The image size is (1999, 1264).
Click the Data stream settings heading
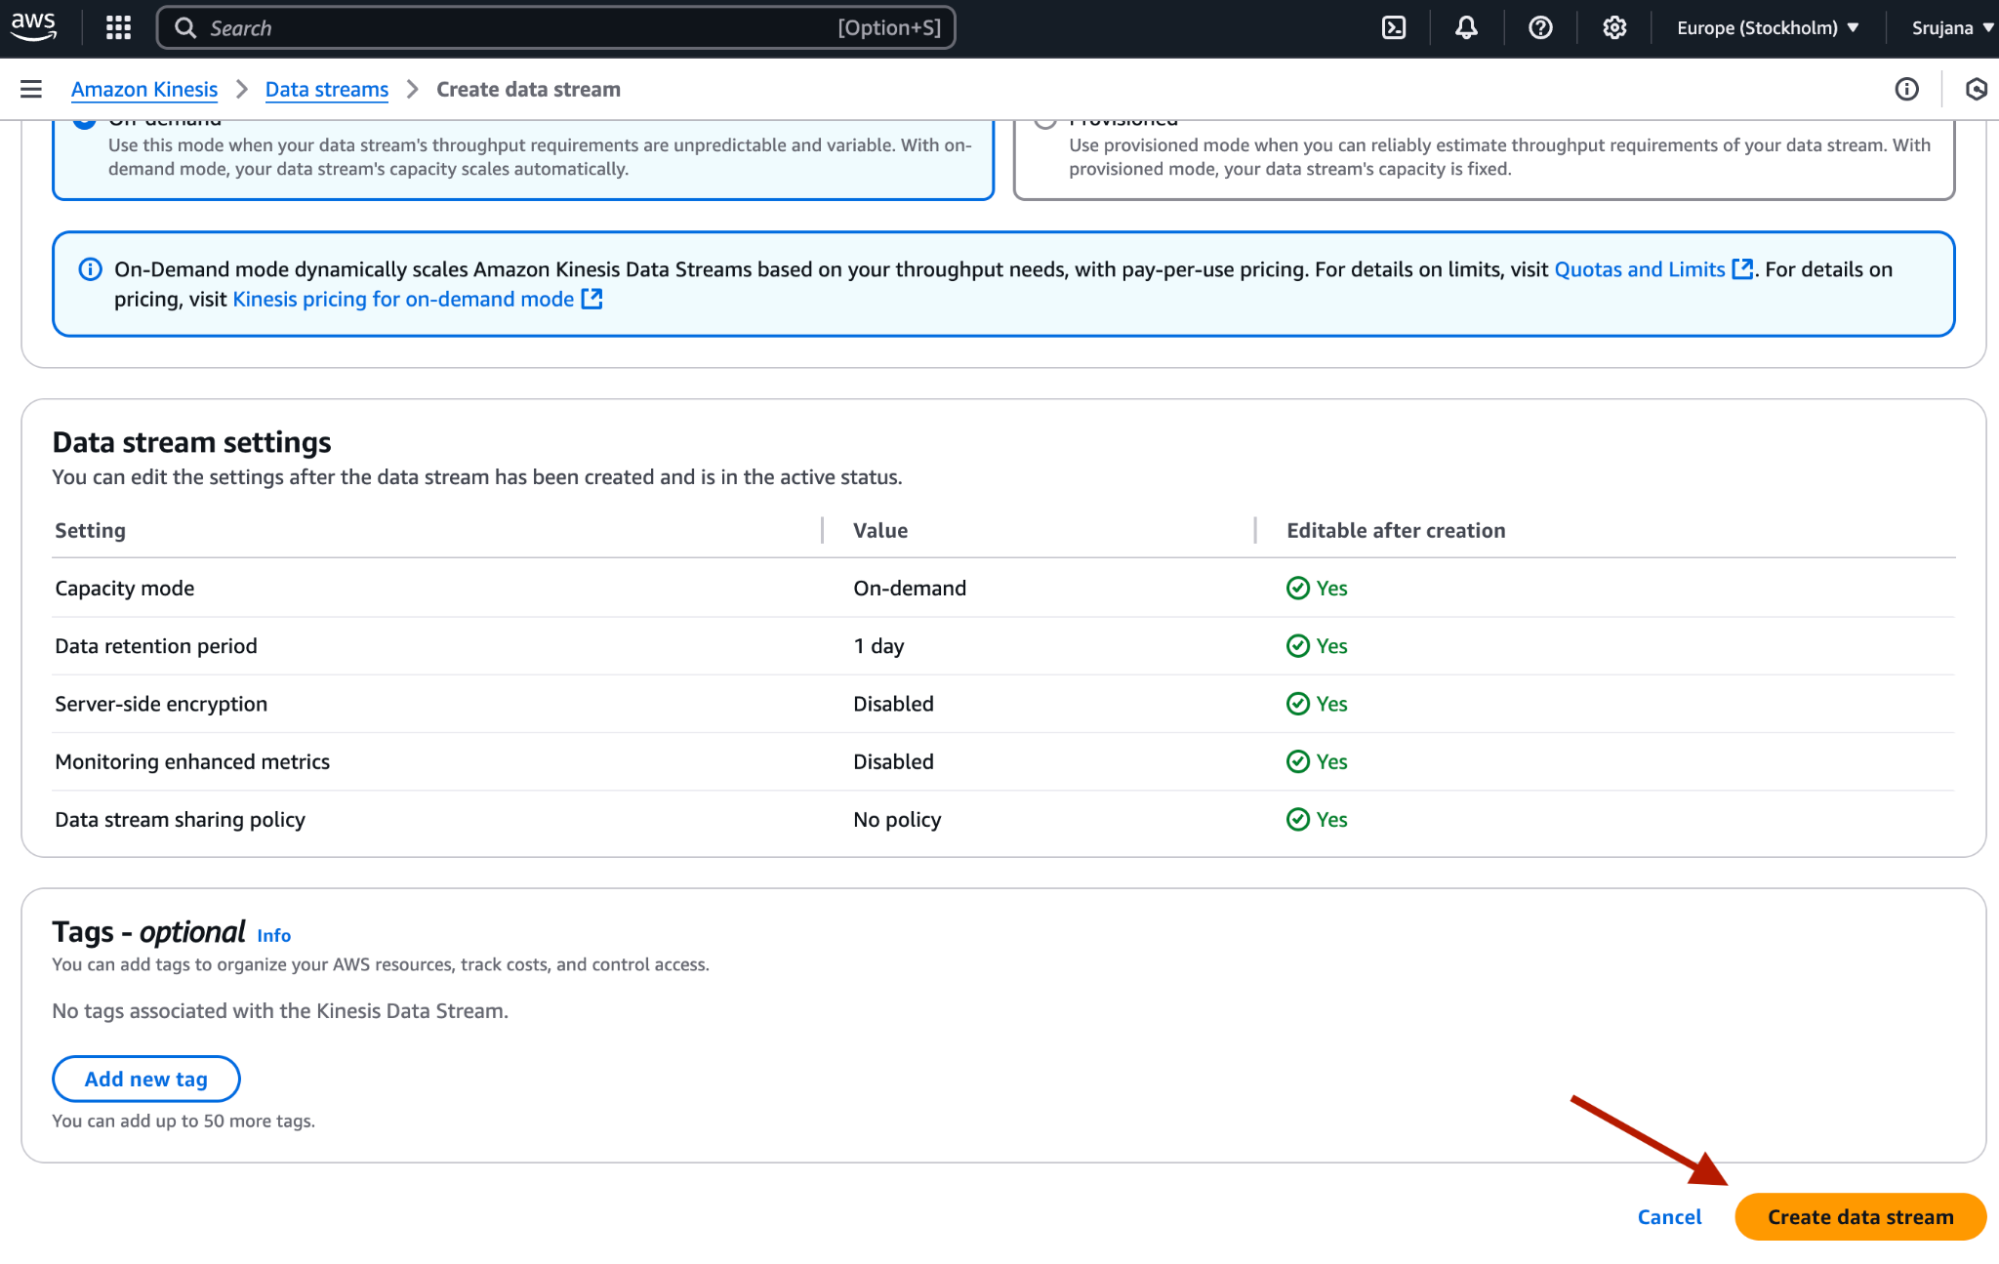(191, 442)
